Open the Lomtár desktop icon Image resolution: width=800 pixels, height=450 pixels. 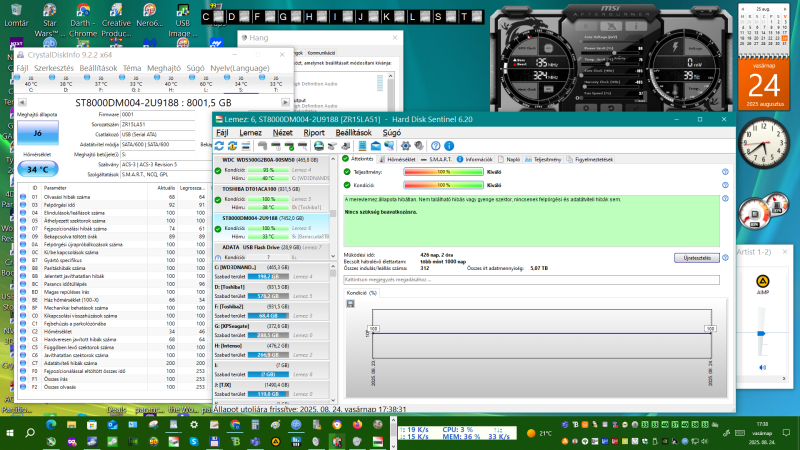(16, 15)
